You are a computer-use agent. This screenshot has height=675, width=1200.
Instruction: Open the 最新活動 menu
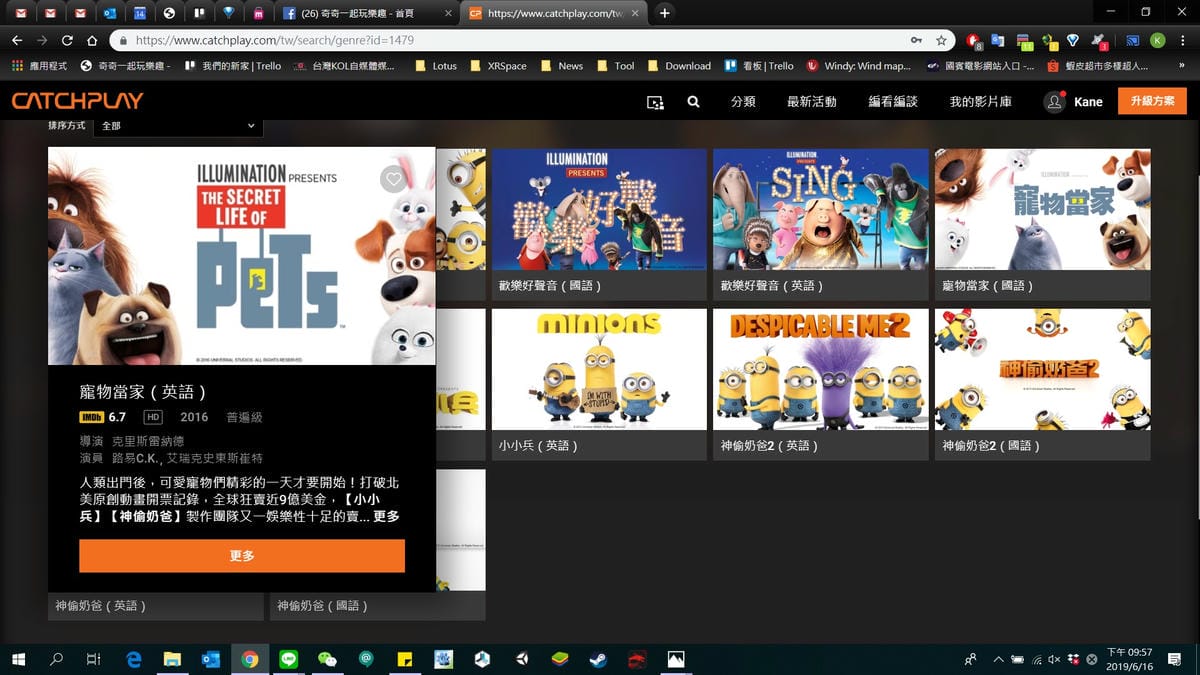coord(812,102)
